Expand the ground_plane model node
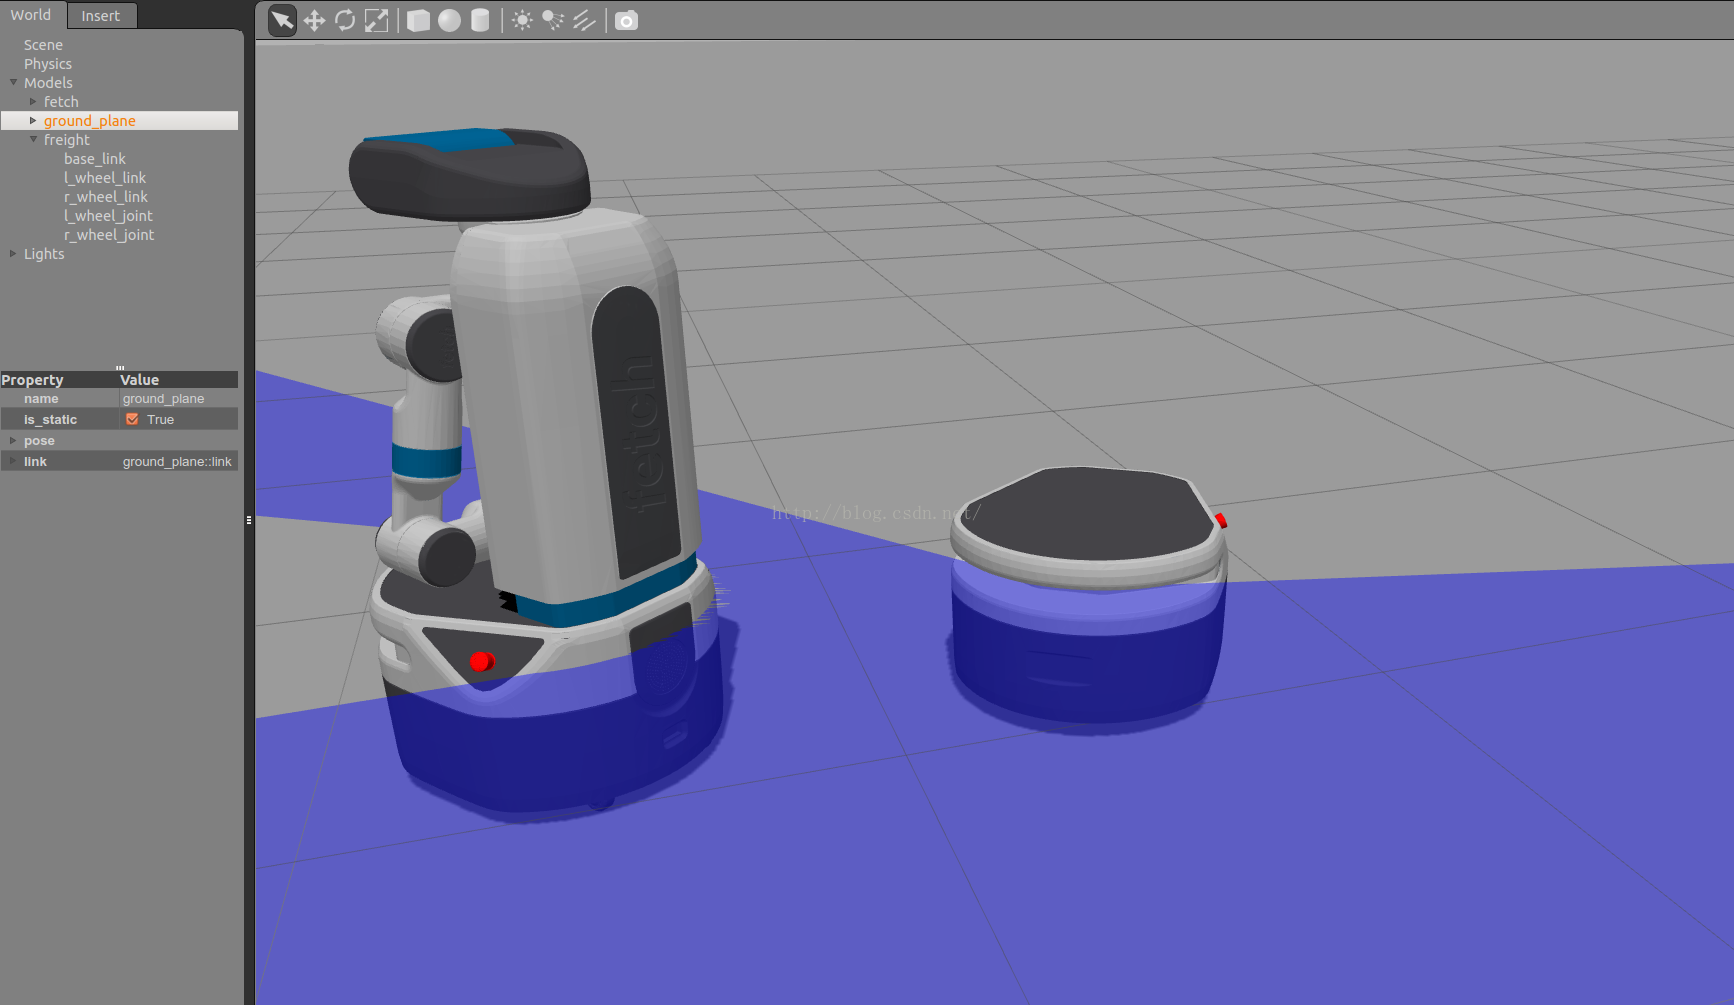This screenshot has height=1005, width=1734. [33, 120]
